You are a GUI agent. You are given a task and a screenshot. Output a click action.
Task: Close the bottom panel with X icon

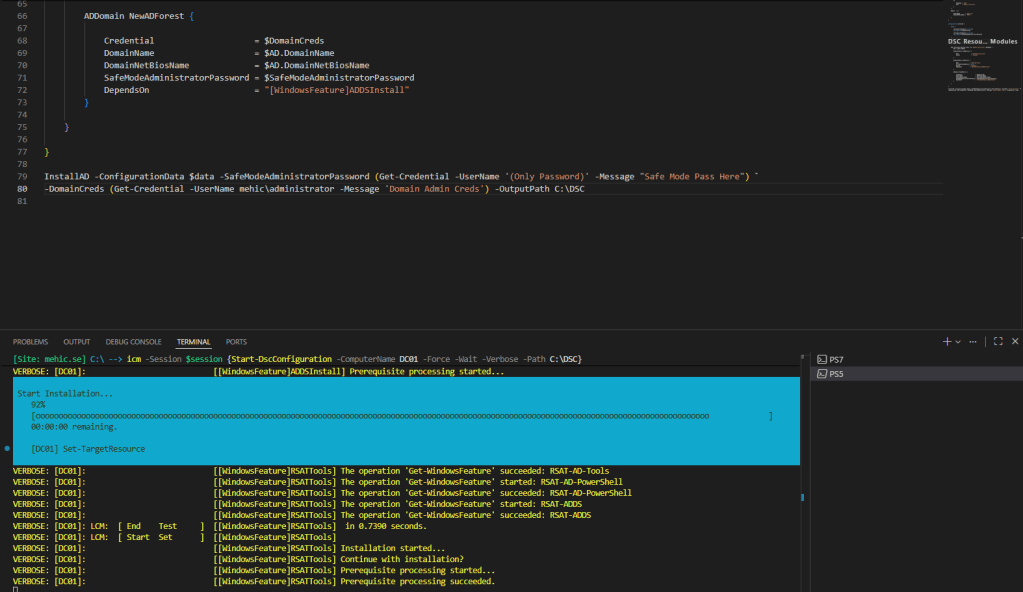[x=1014, y=341]
